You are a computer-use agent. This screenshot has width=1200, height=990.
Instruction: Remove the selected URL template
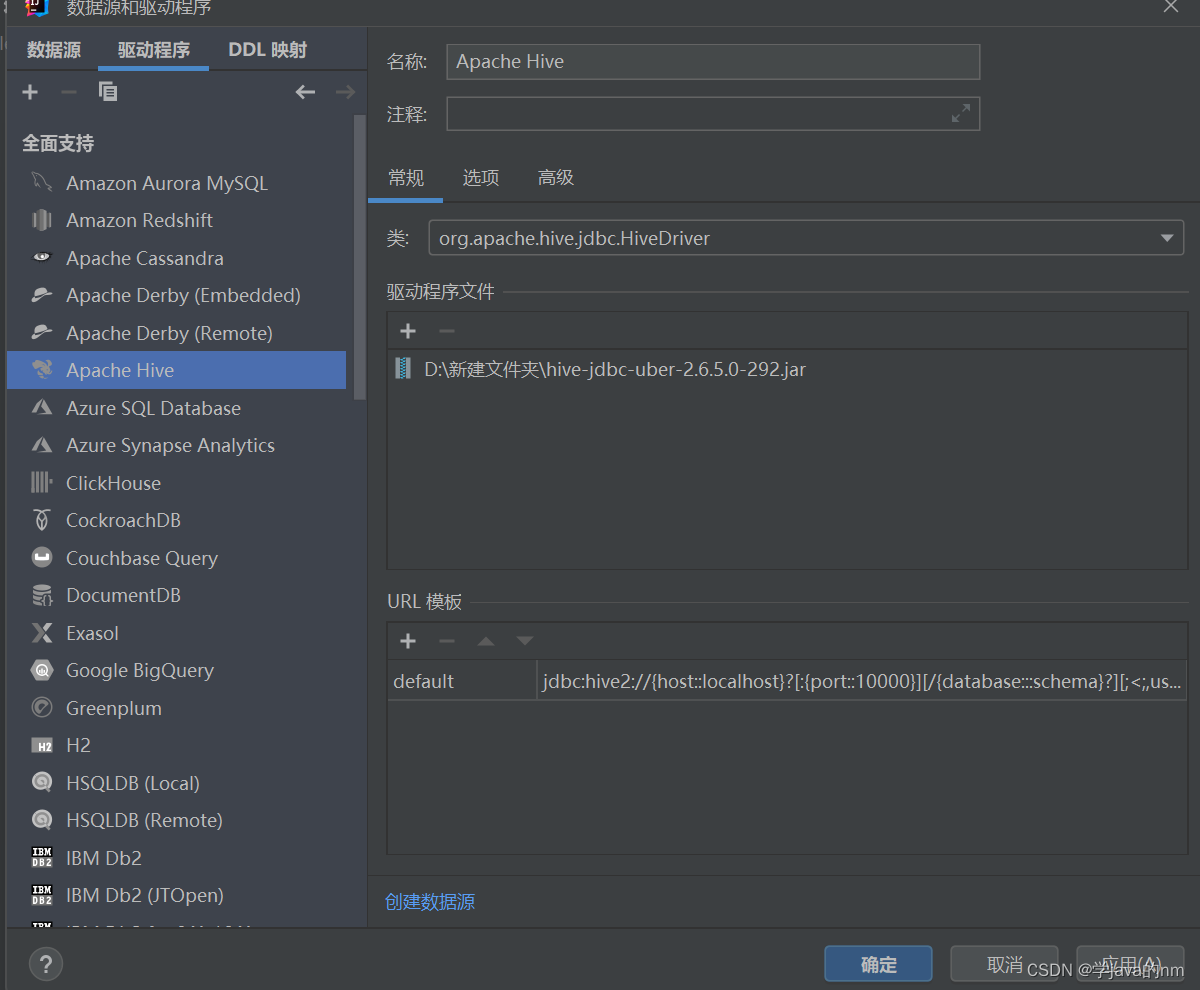446,641
